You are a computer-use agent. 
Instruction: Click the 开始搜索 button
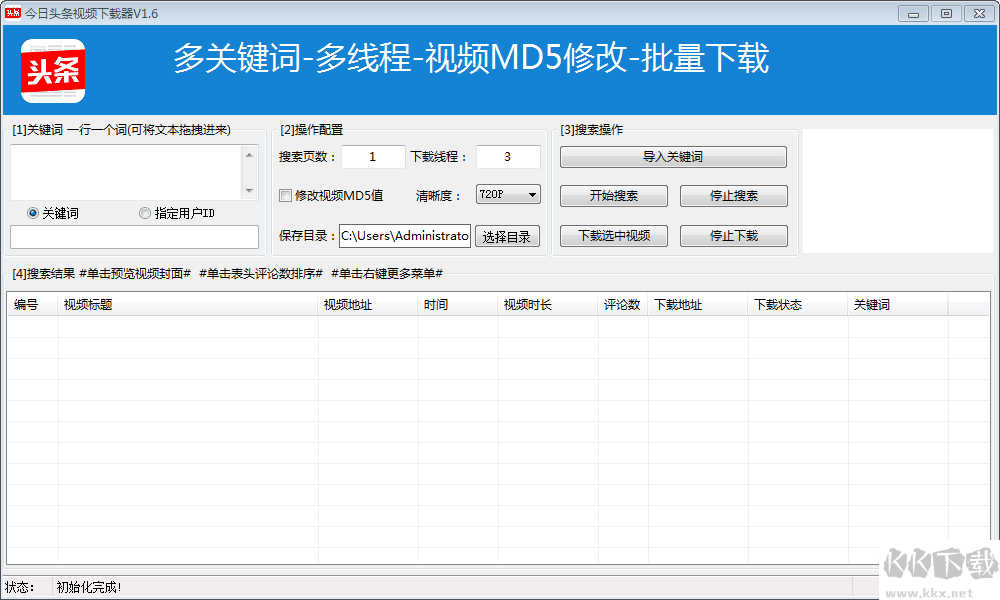coord(613,195)
